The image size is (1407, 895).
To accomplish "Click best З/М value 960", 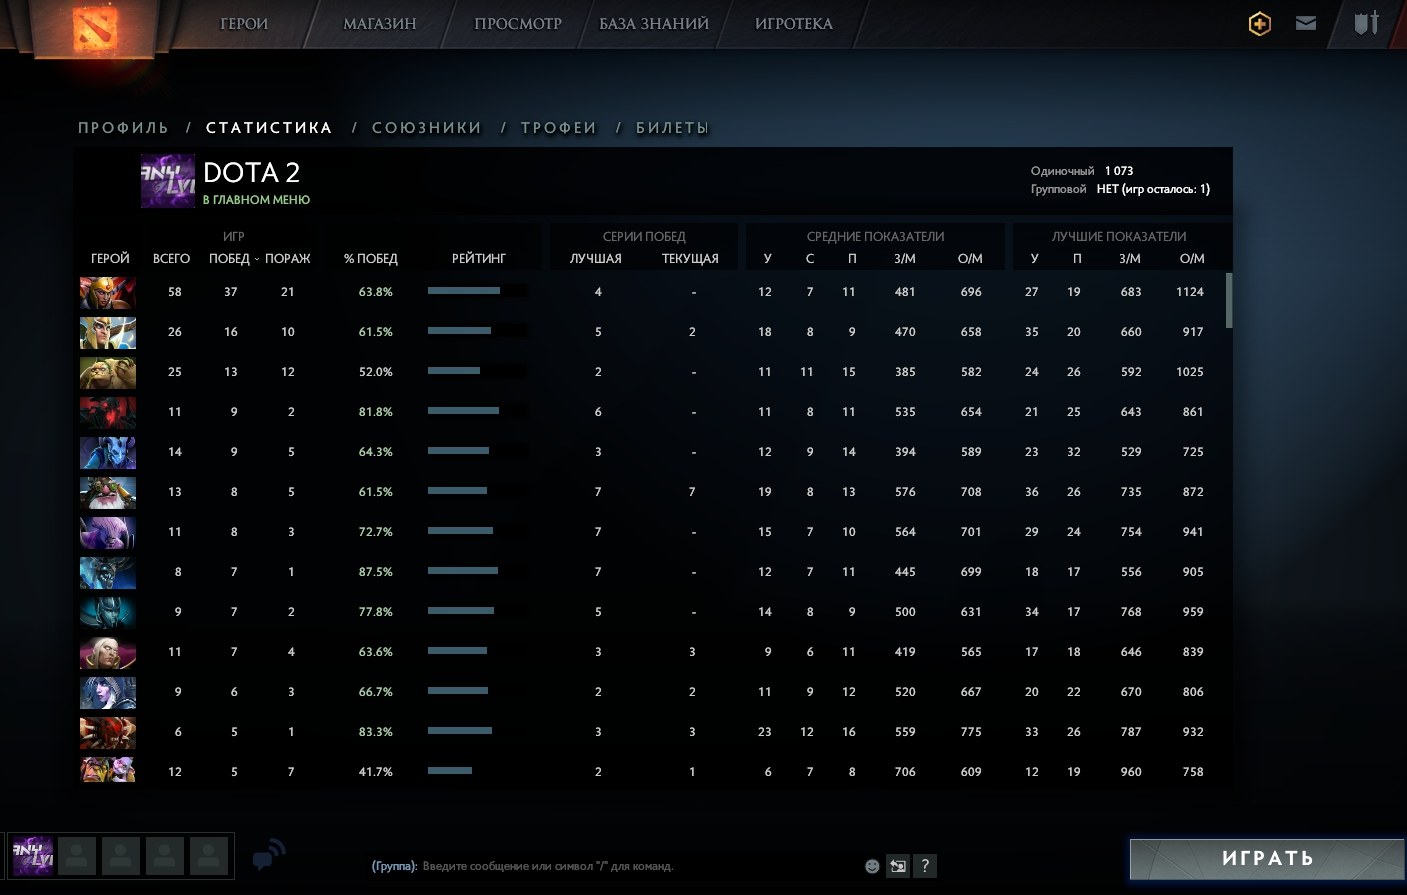I will pyautogui.click(x=1131, y=772).
